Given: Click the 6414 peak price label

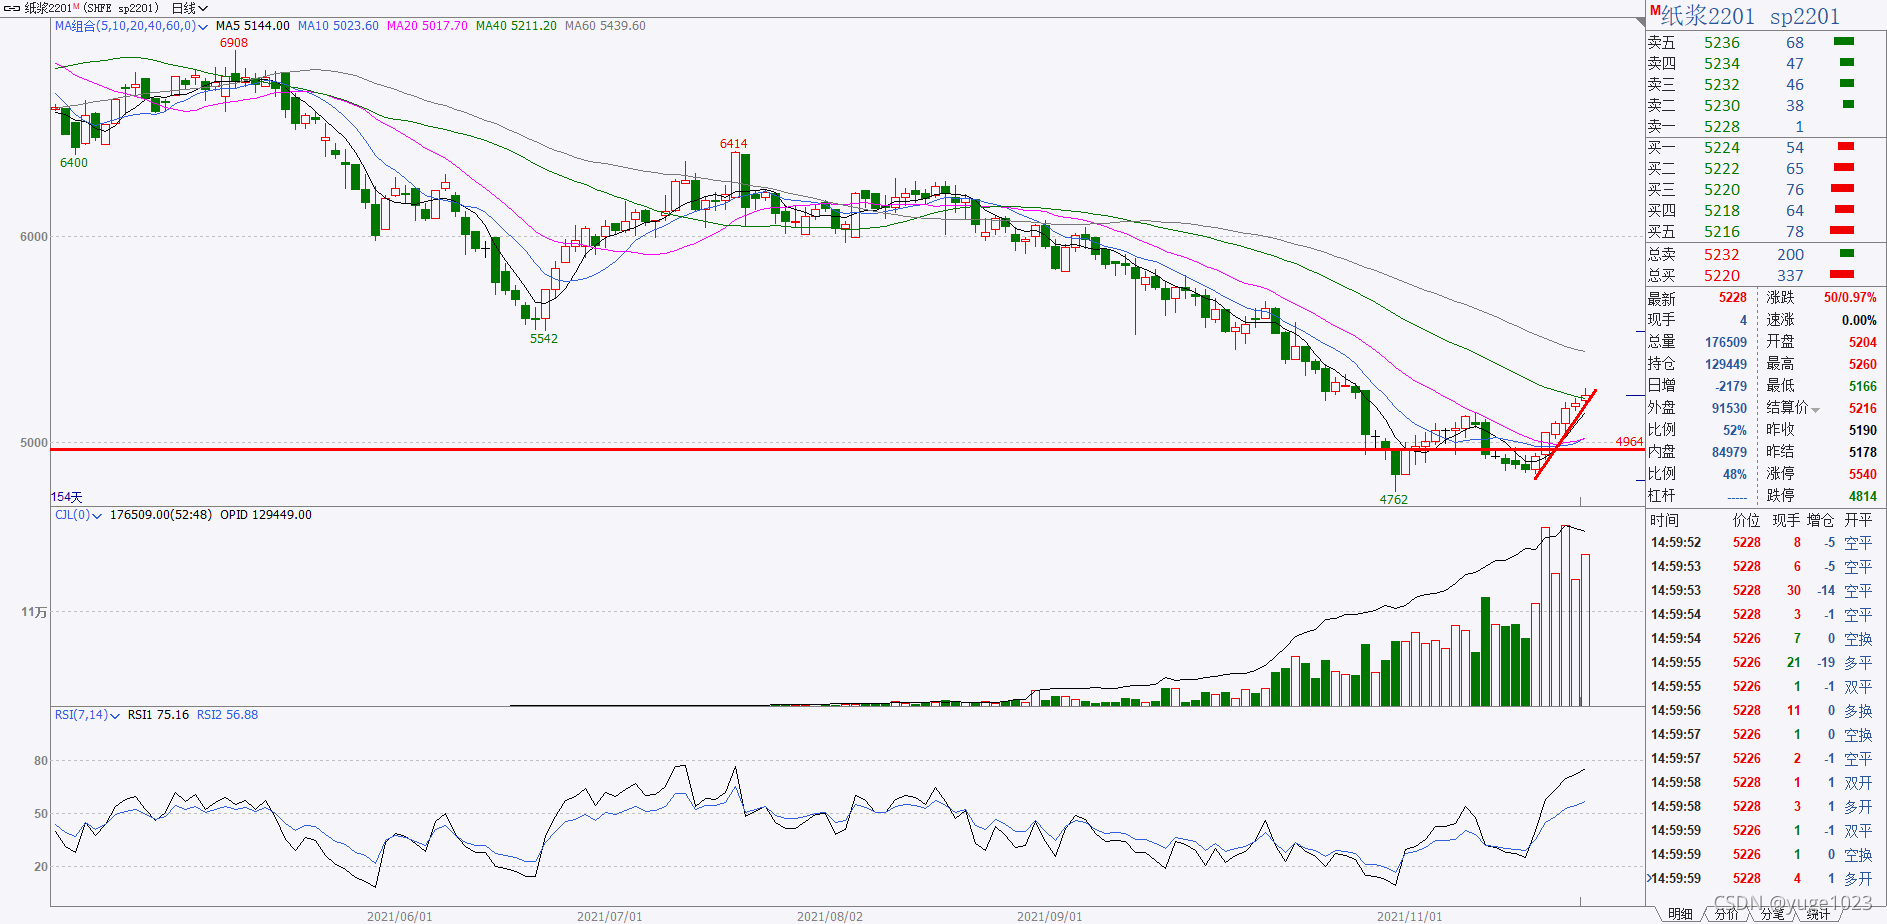Looking at the screenshot, I should 733,144.
